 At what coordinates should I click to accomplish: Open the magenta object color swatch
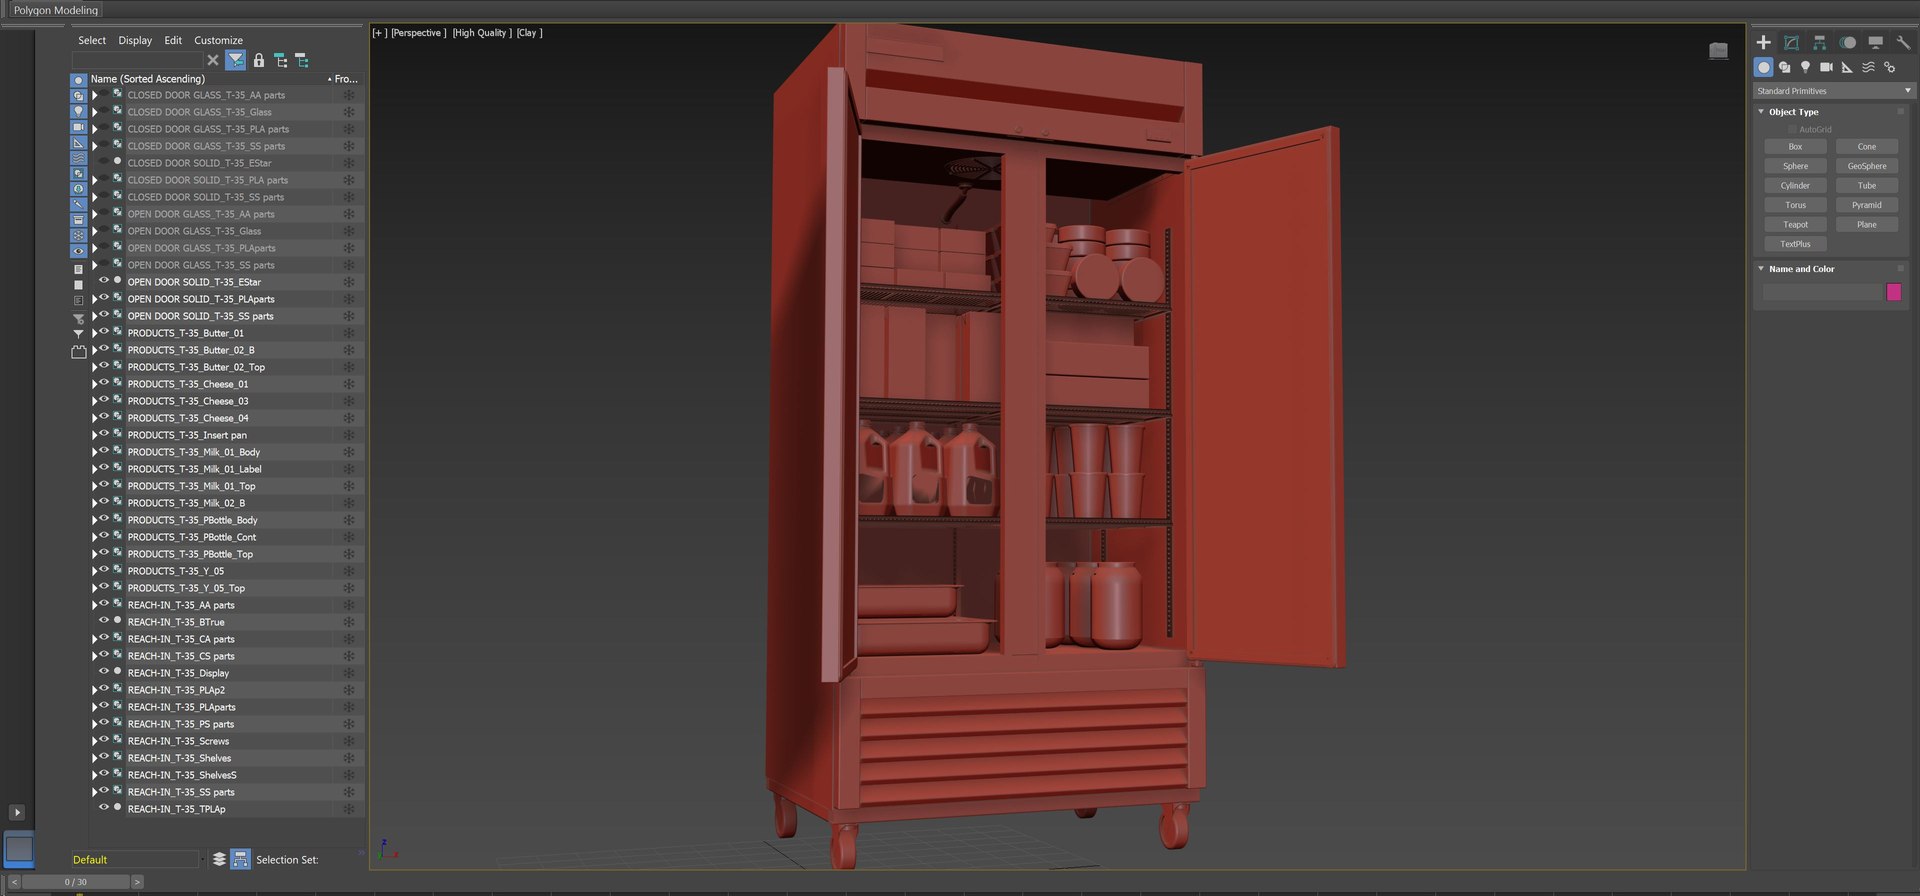[1893, 292]
